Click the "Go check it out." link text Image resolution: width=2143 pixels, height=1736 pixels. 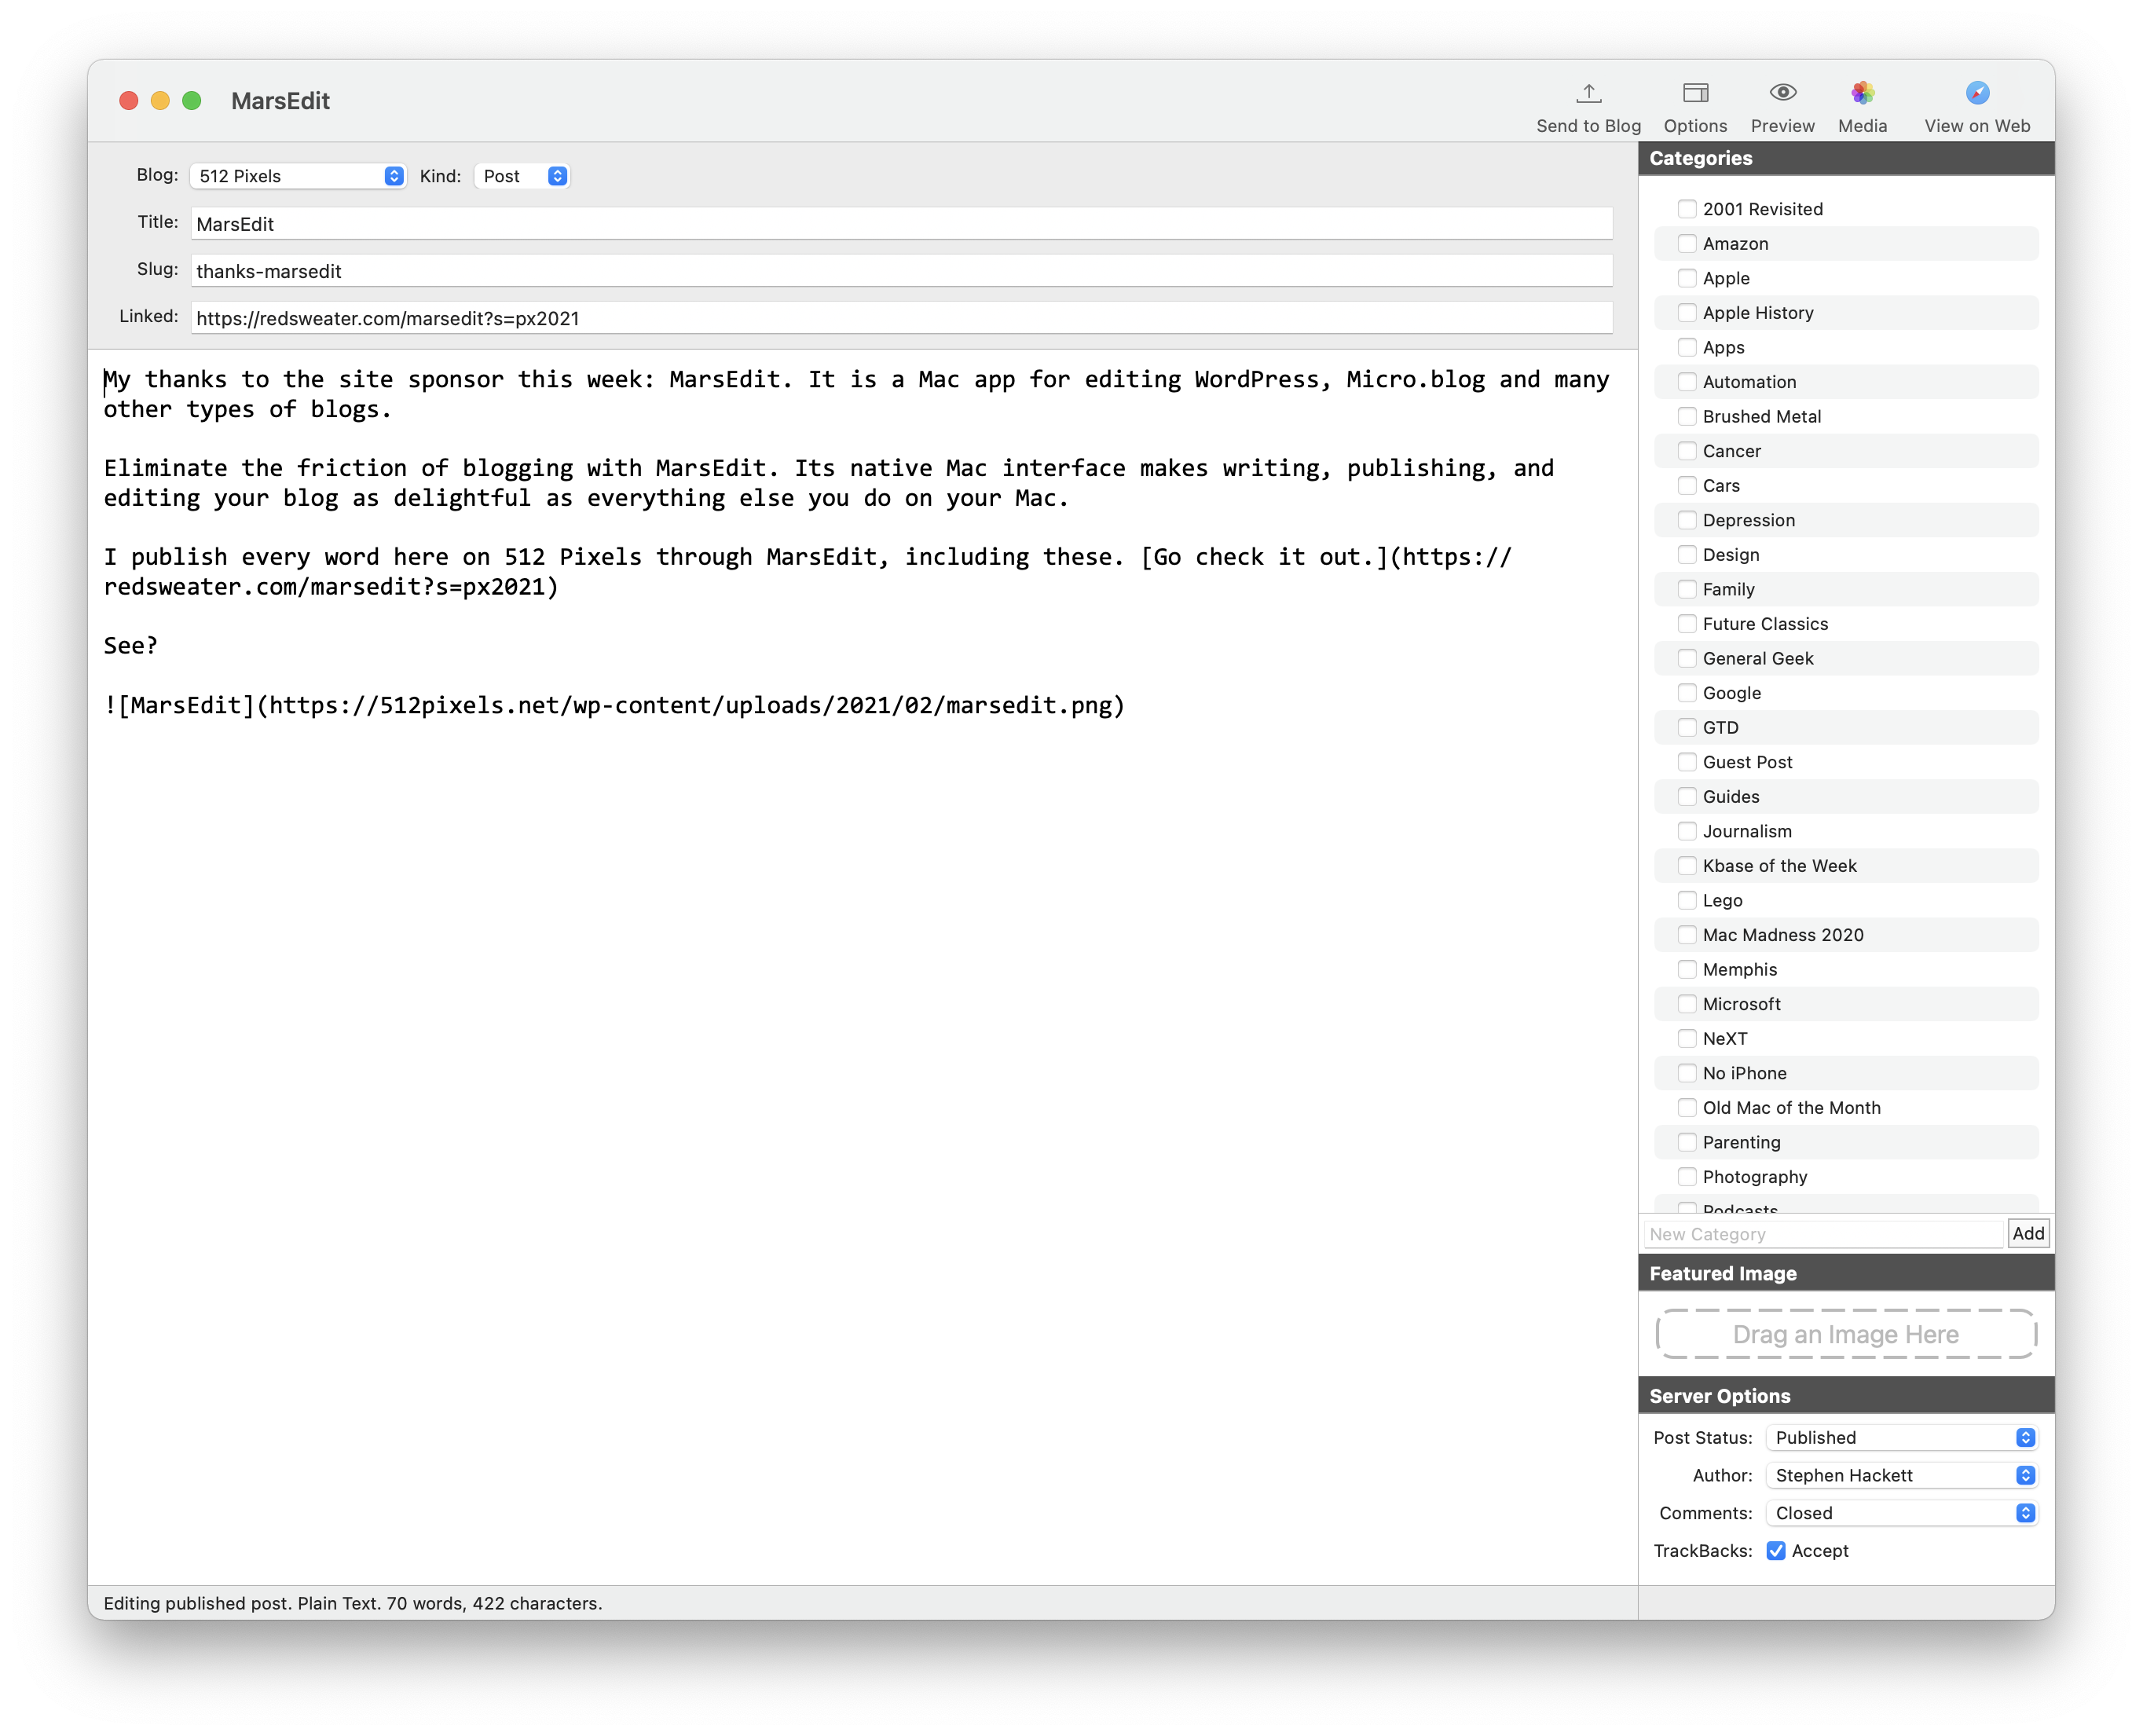pos(1264,557)
